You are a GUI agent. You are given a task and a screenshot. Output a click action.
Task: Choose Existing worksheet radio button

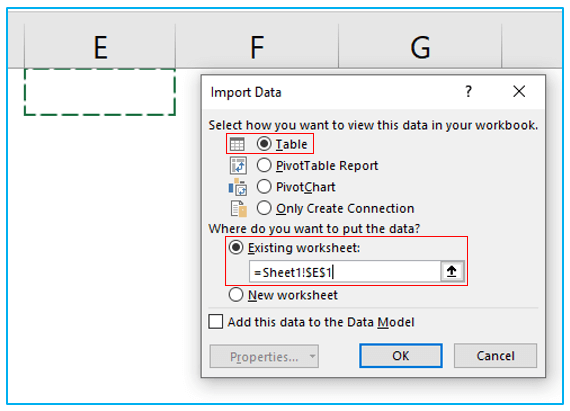coord(236,247)
